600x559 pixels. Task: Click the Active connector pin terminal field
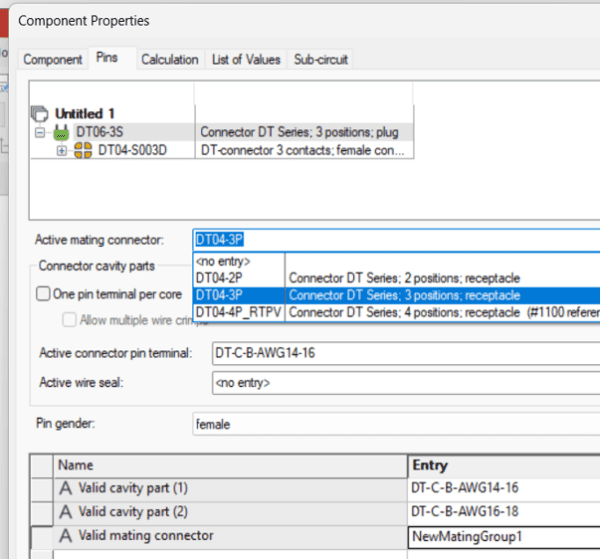tap(400, 354)
